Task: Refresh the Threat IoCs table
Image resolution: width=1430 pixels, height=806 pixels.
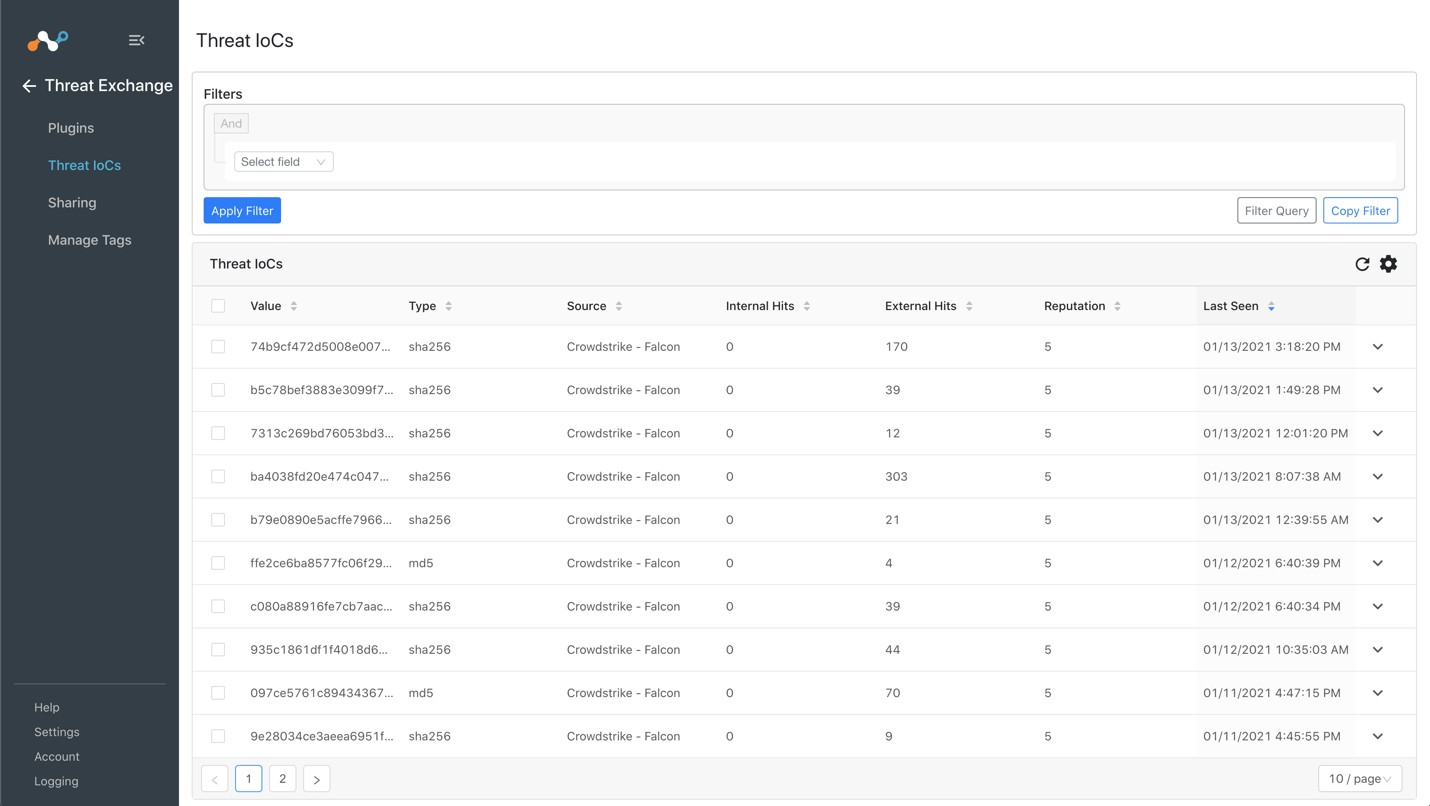Action: tap(1362, 264)
